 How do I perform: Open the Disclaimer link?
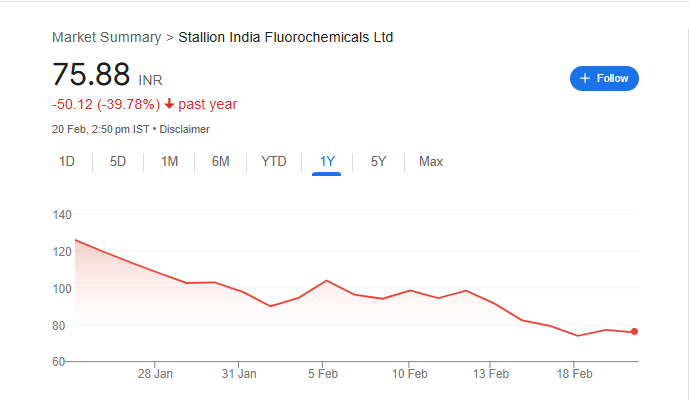[184, 129]
